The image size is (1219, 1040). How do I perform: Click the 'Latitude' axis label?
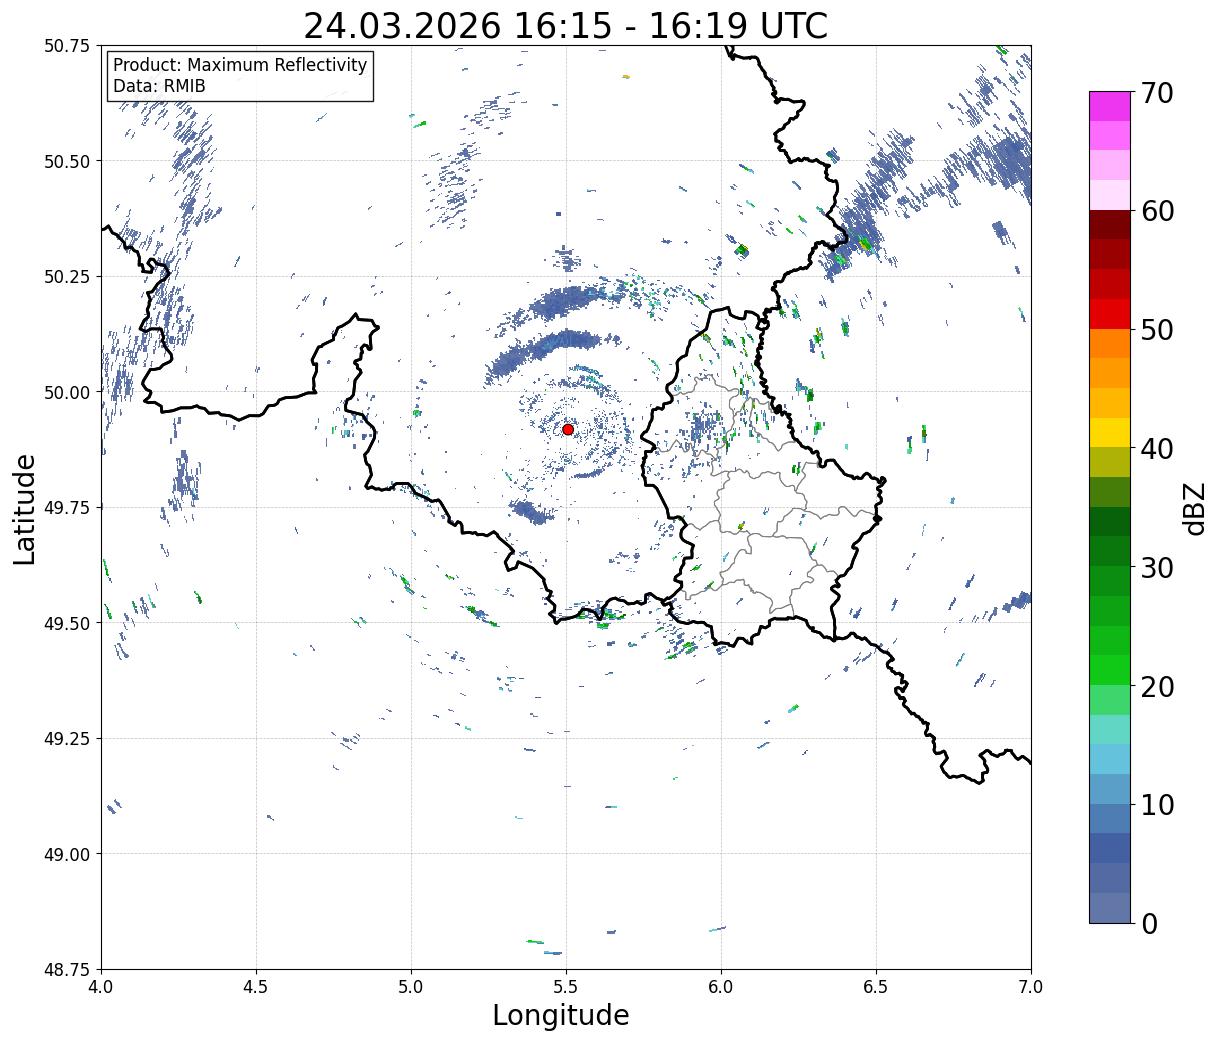coord(25,508)
